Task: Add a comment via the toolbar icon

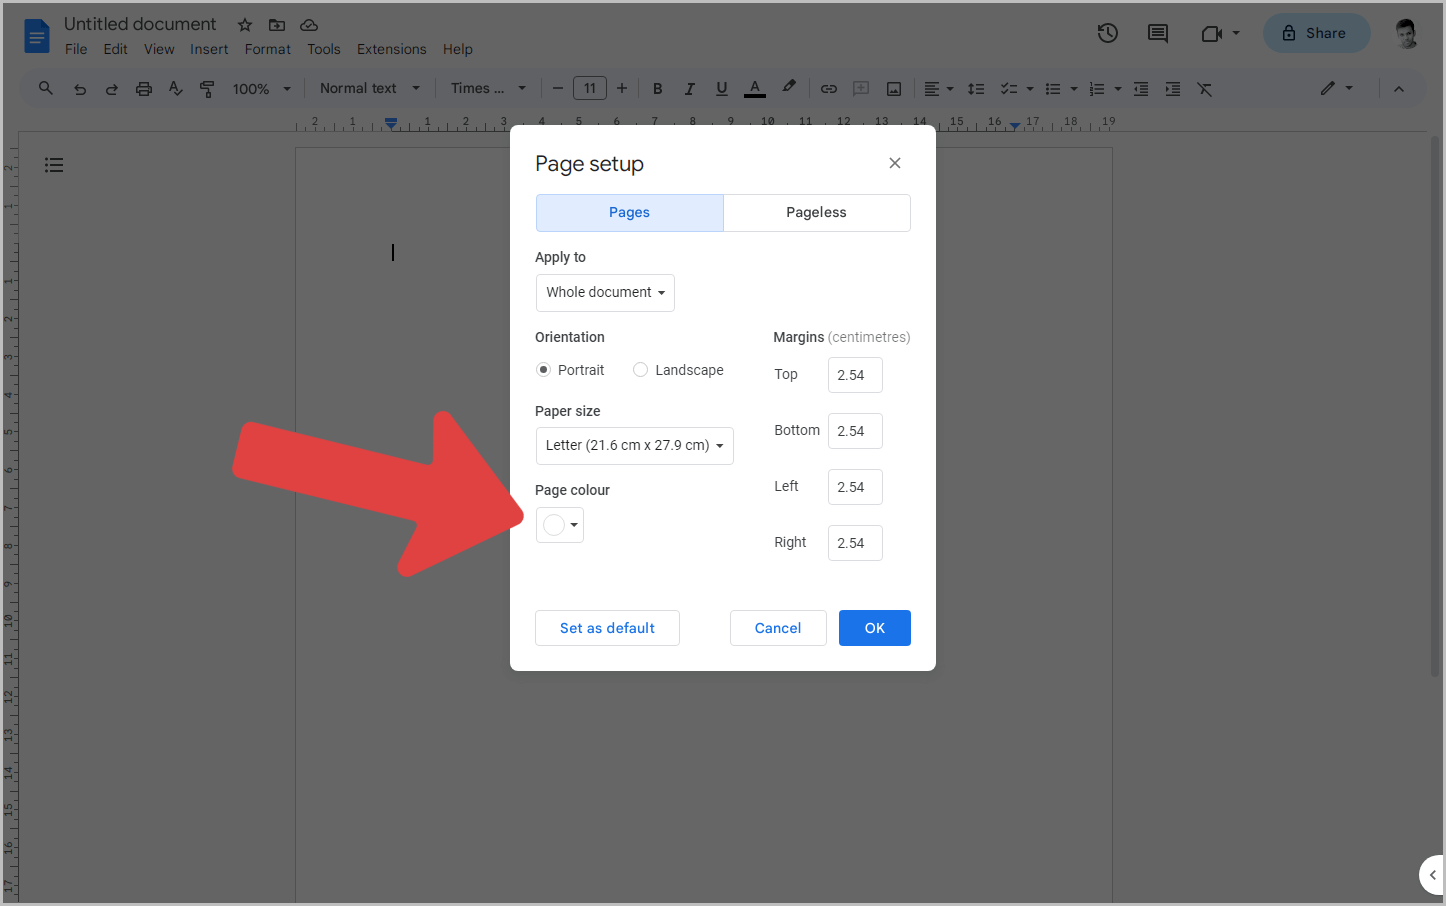Action: [860, 88]
